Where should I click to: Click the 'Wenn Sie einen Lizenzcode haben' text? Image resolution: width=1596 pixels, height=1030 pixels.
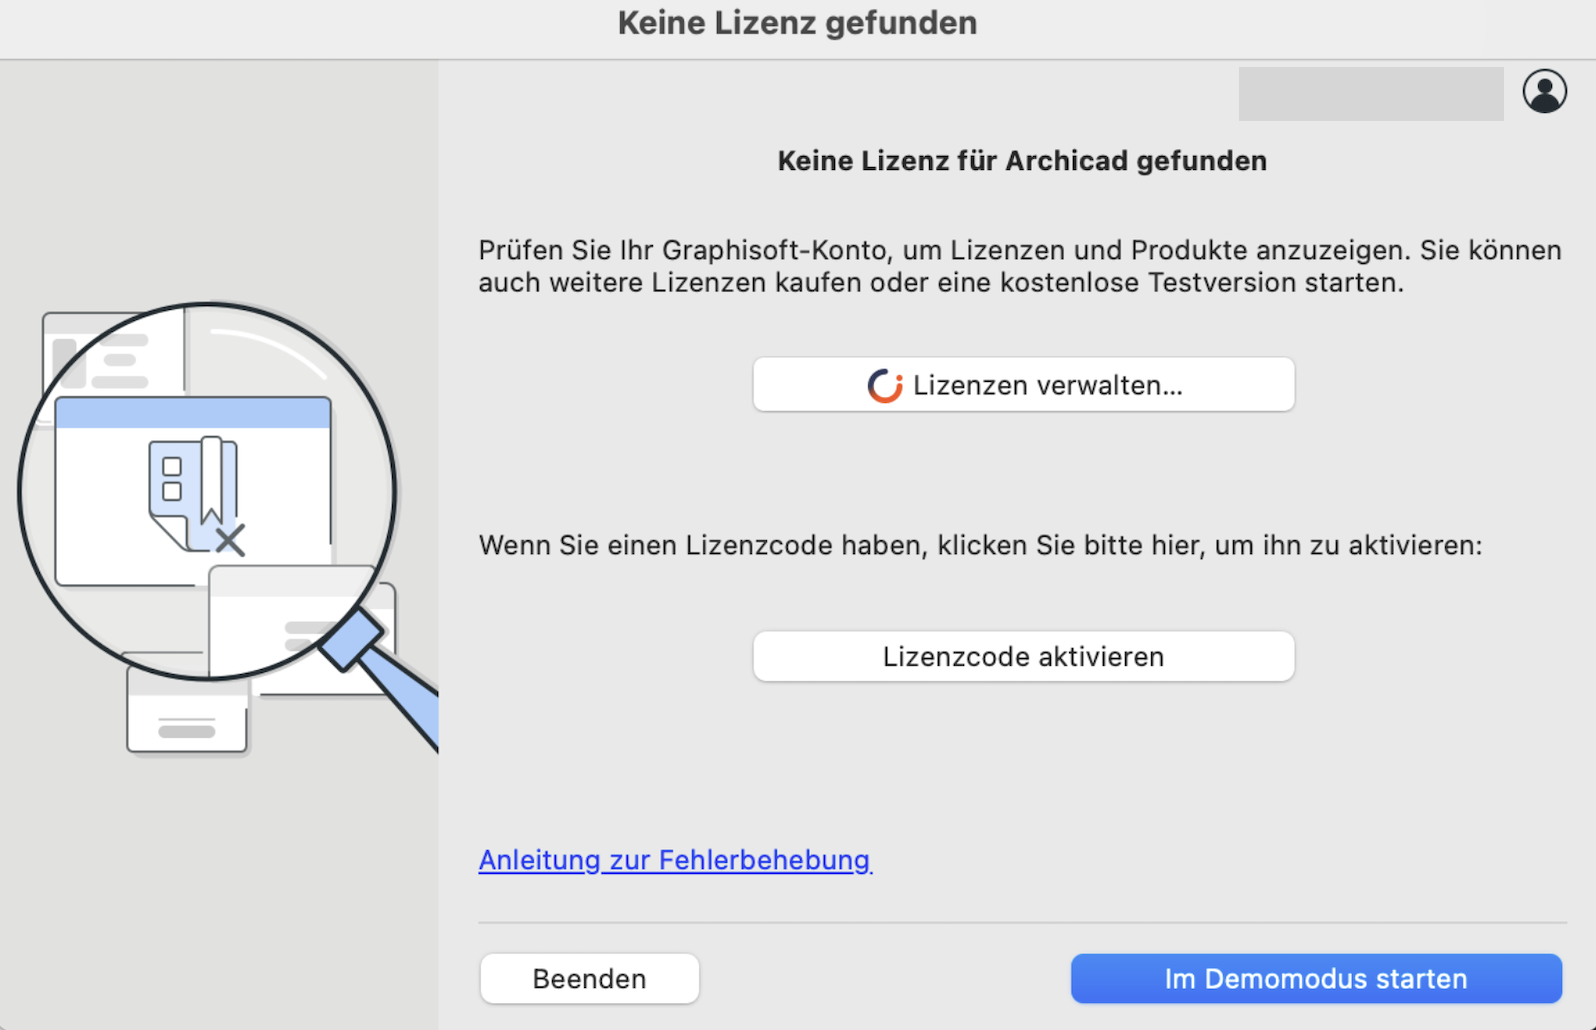[980, 546]
